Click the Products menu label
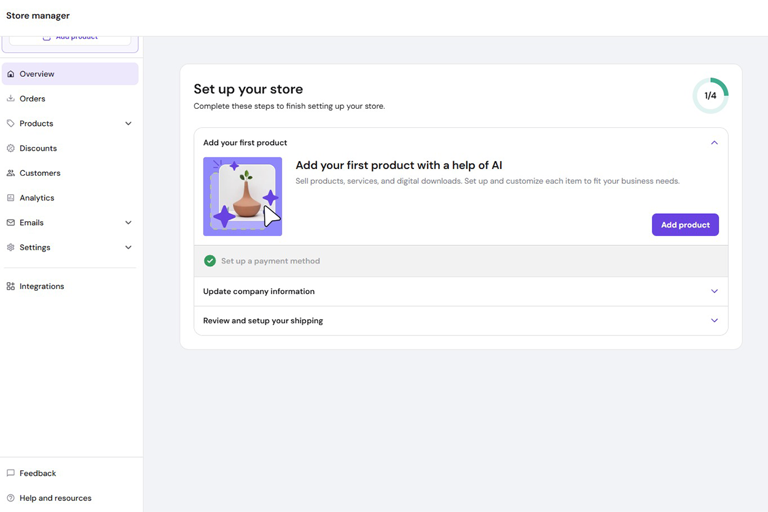This screenshot has height=512, width=768. [x=36, y=123]
